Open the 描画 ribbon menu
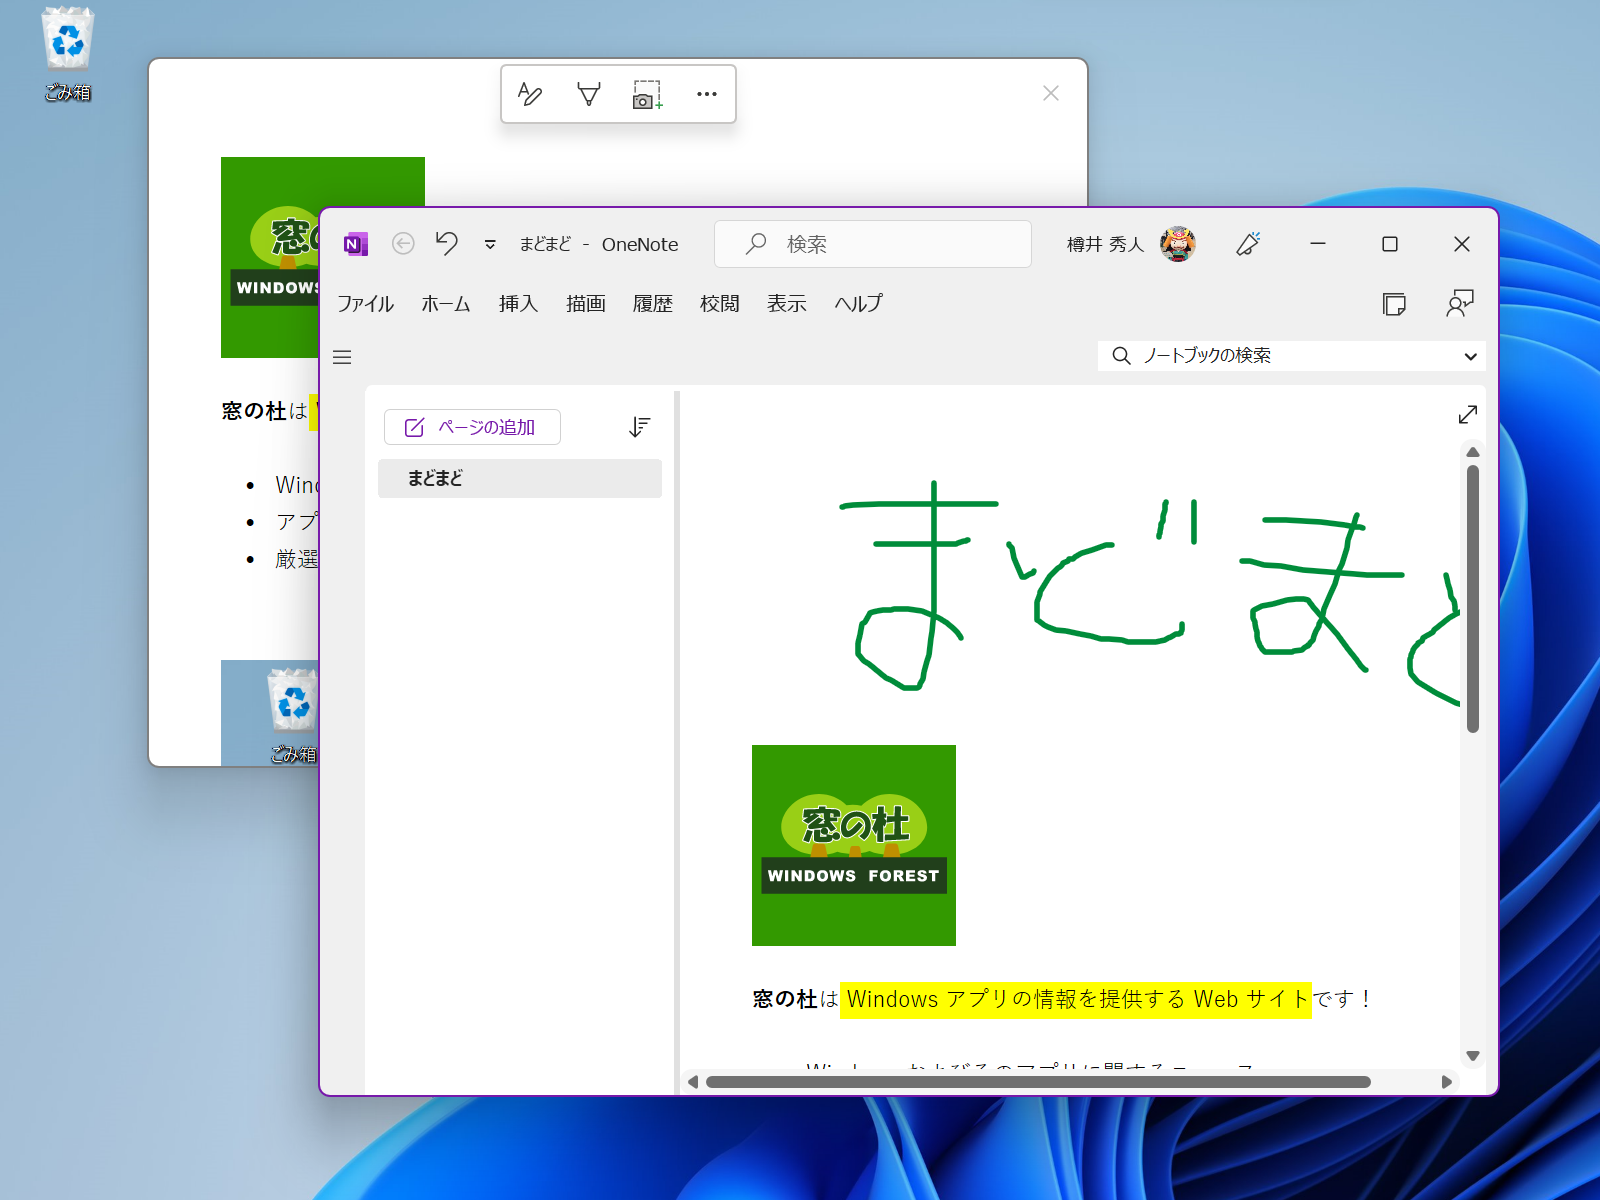The height and width of the screenshot is (1200, 1600). pos(585,304)
